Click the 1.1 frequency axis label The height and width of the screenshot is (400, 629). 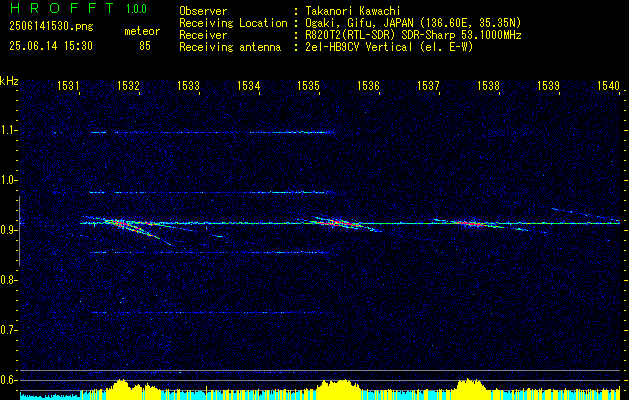7,130
